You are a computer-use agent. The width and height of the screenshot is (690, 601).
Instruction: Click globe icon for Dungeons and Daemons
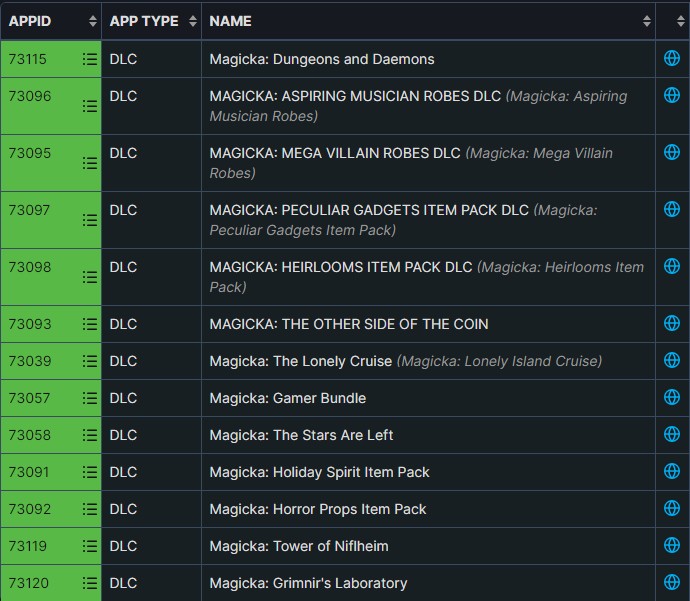coord(672,58)
